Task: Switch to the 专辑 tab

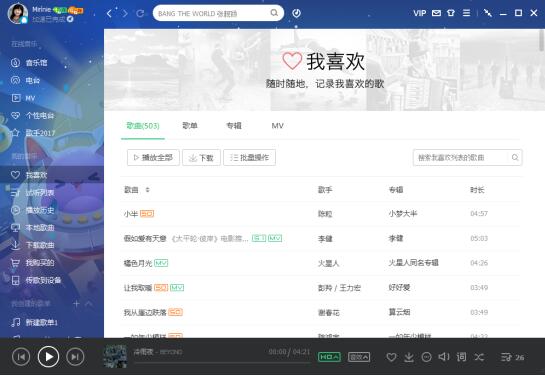Action: tap(234, 126)
